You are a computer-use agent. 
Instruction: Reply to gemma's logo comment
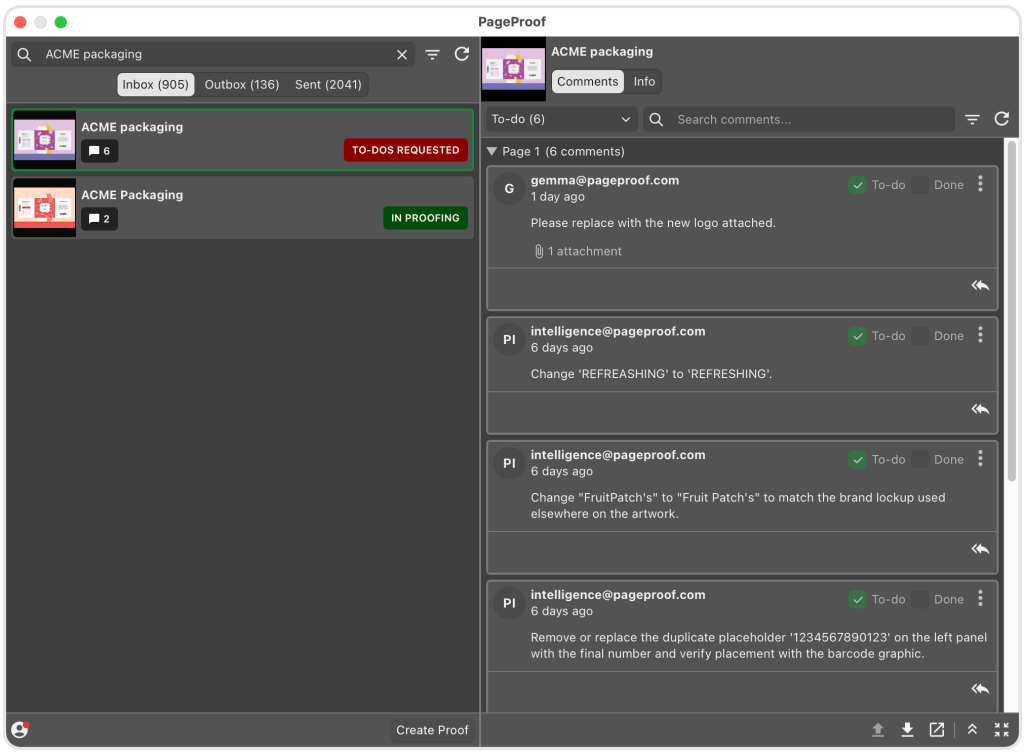980,286
